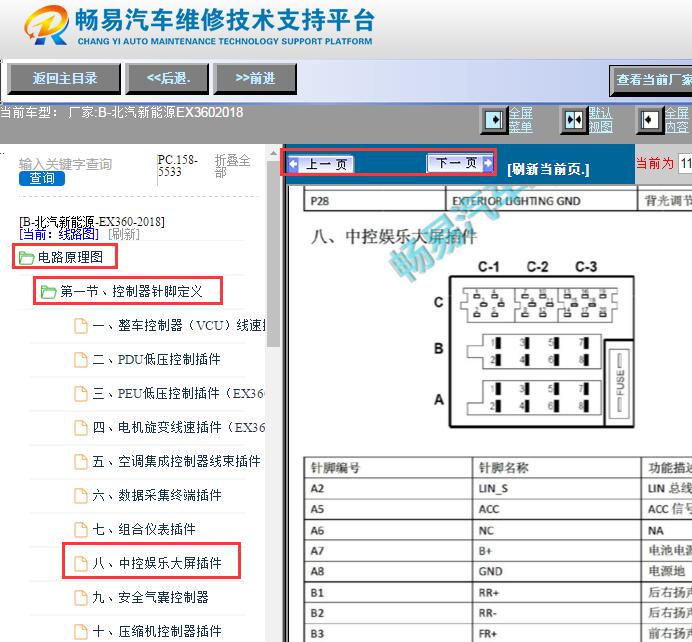Go to next page with 下一页
The image size is (692, 642).
point(459,163)
